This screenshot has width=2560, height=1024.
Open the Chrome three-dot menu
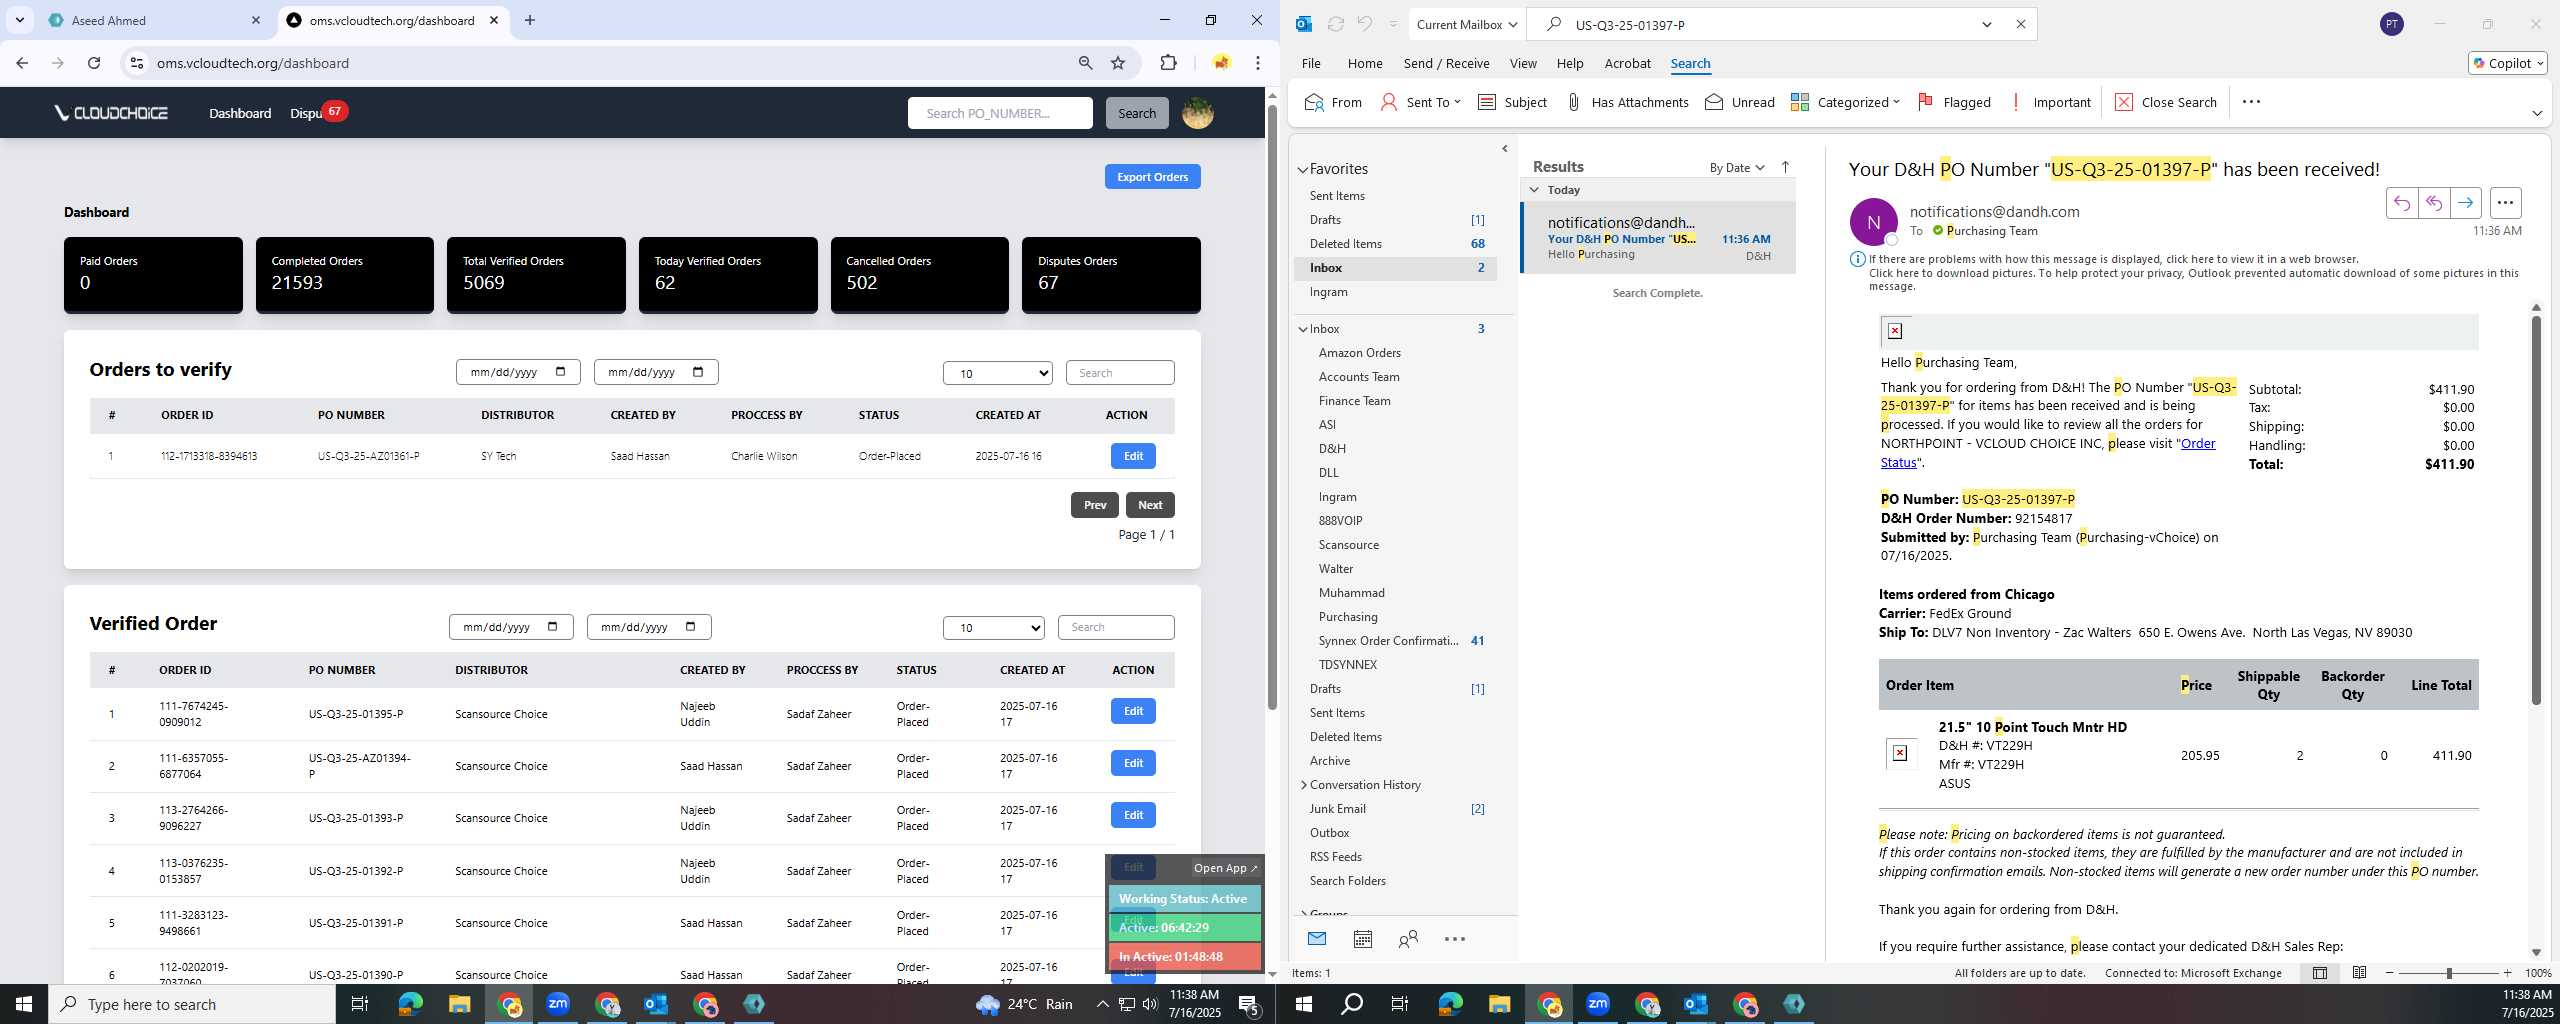(1258, 63)
